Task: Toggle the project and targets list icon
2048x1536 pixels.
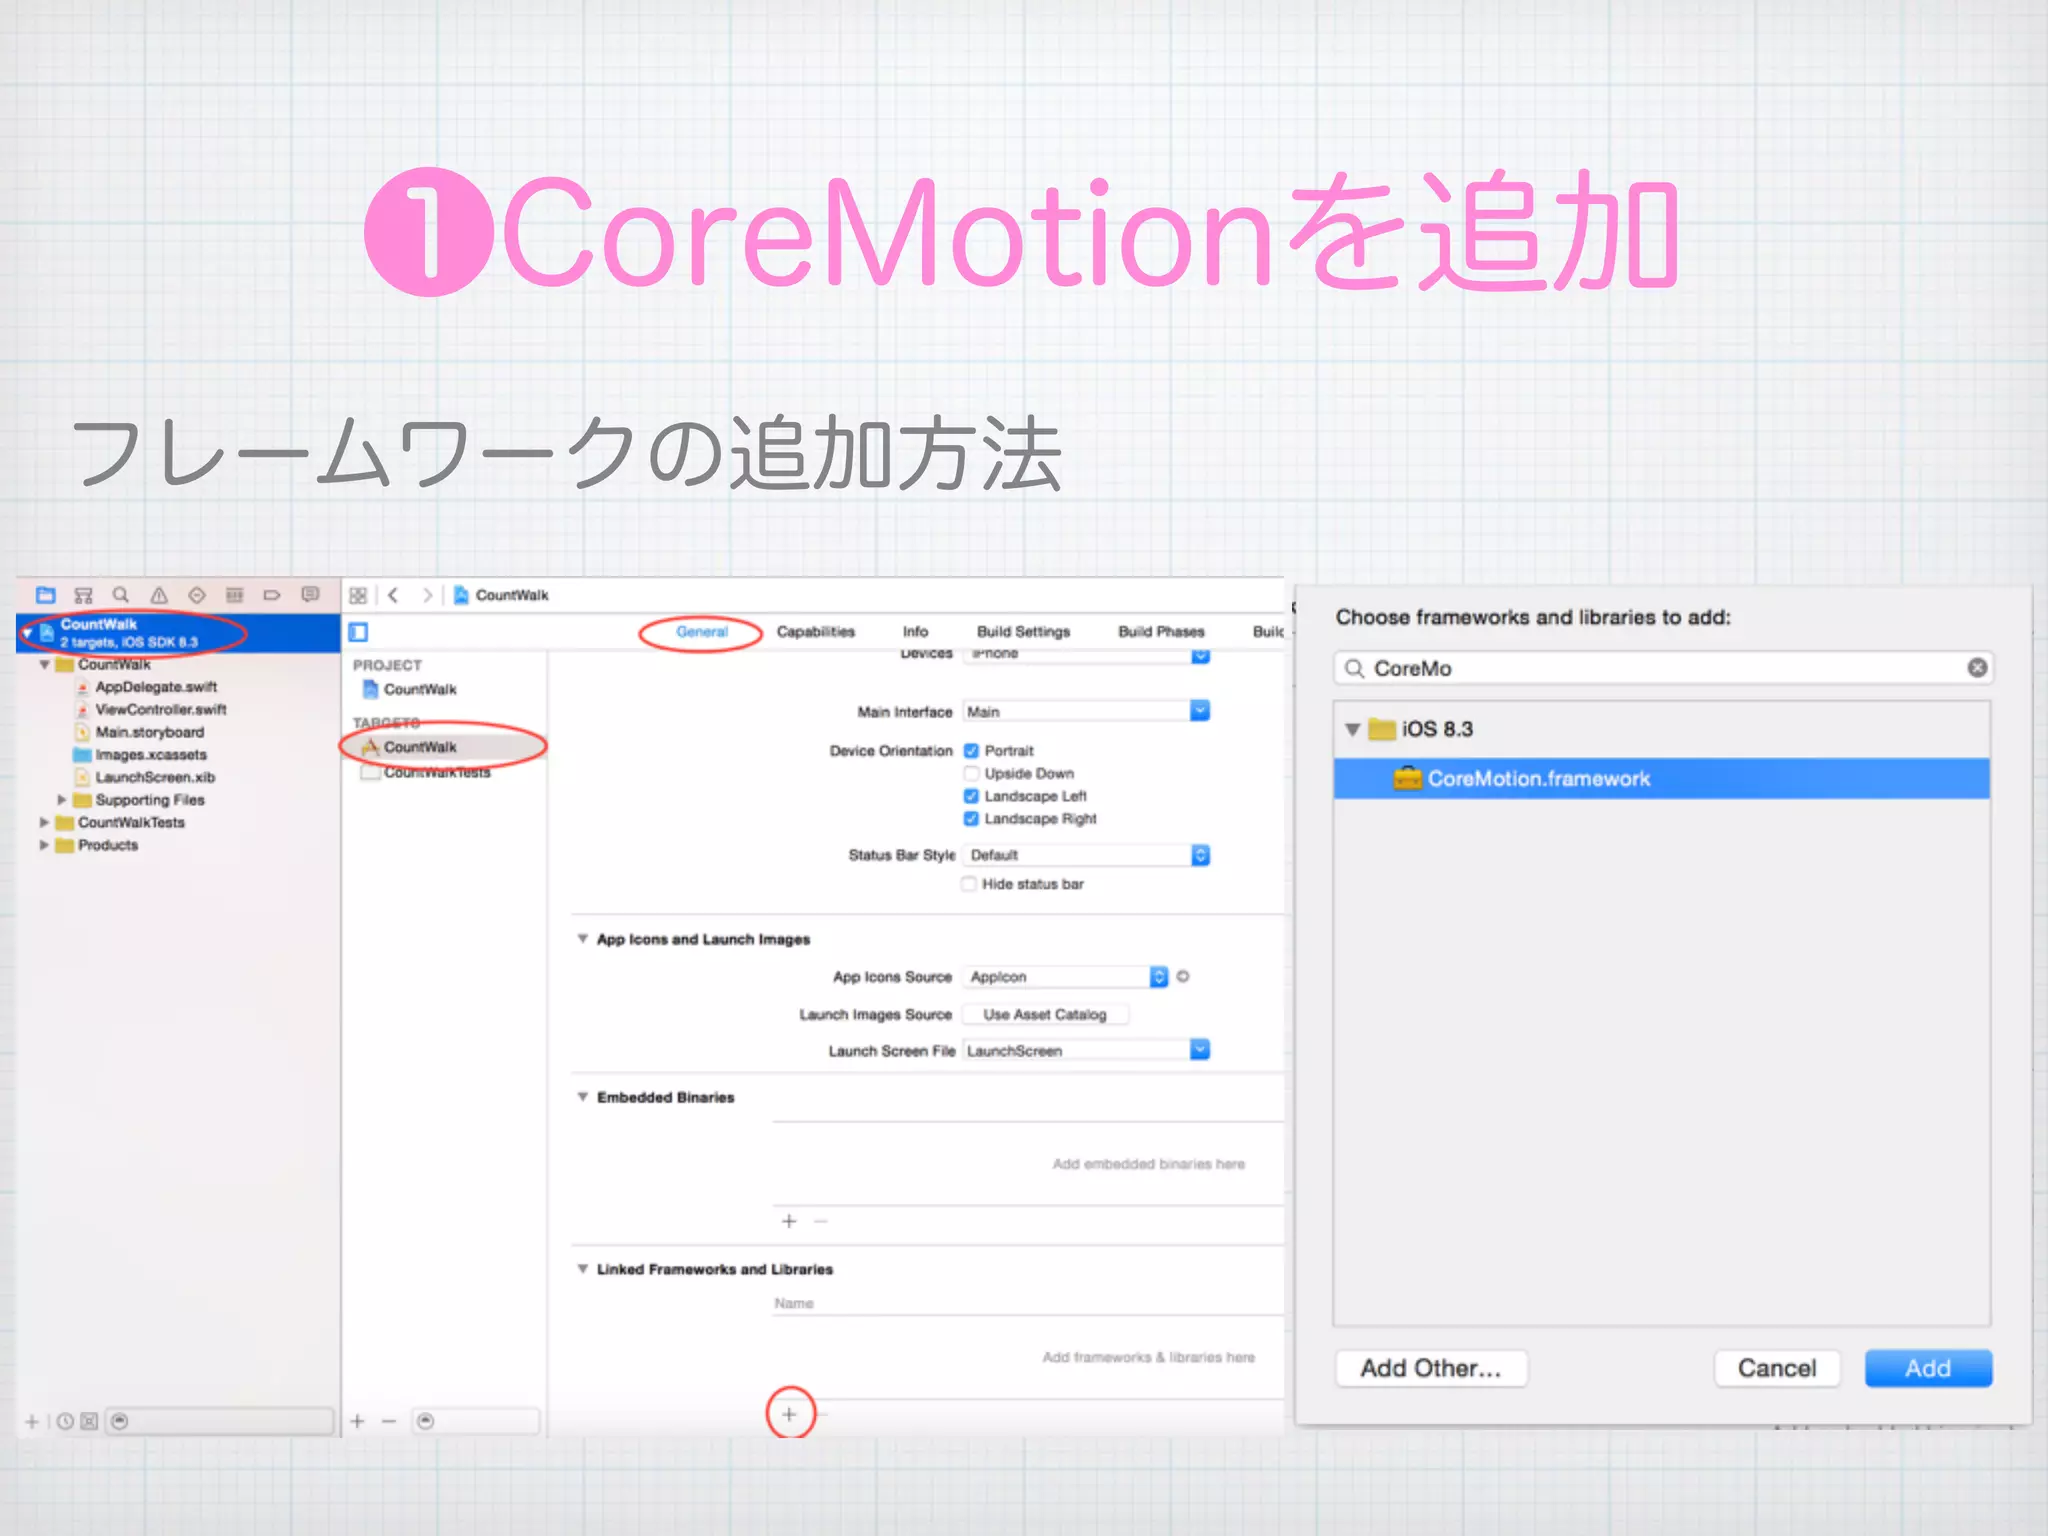Action: pos(358,632)
